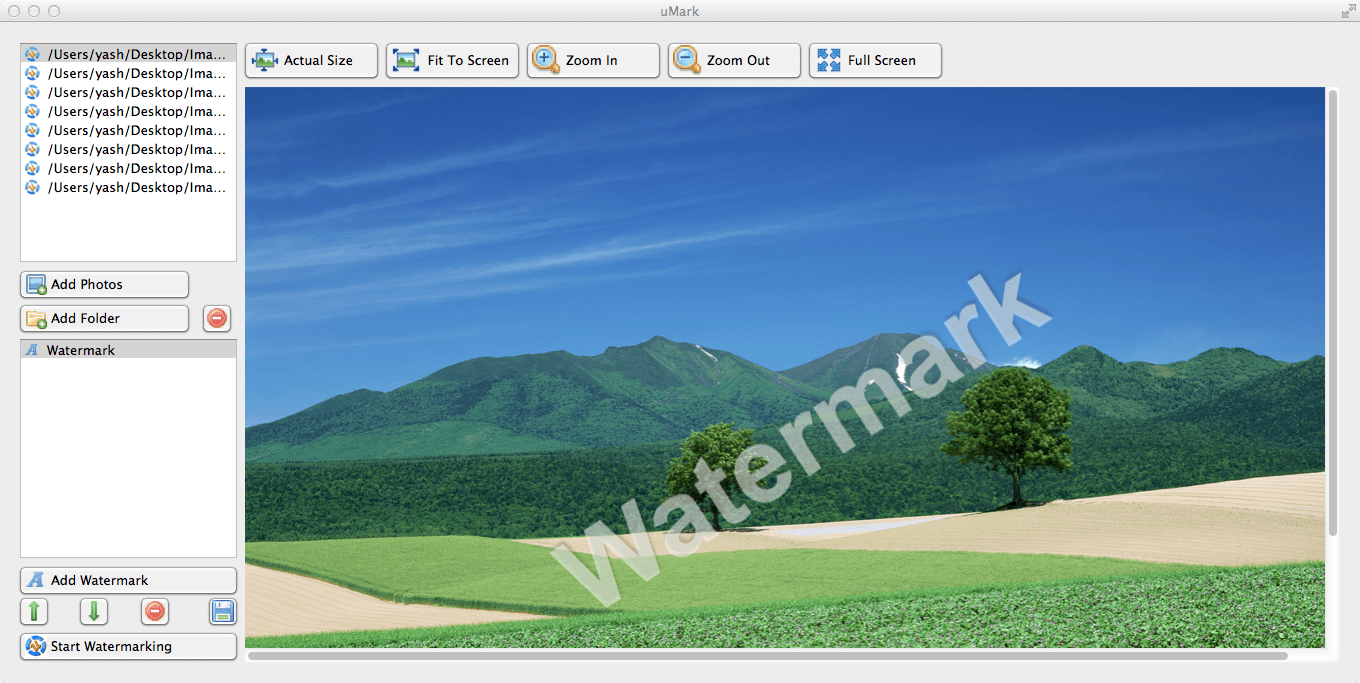Viewport: 1360px width, 683px height.
Task: Delete watermark using red minus below list
Action: point(155,611)
